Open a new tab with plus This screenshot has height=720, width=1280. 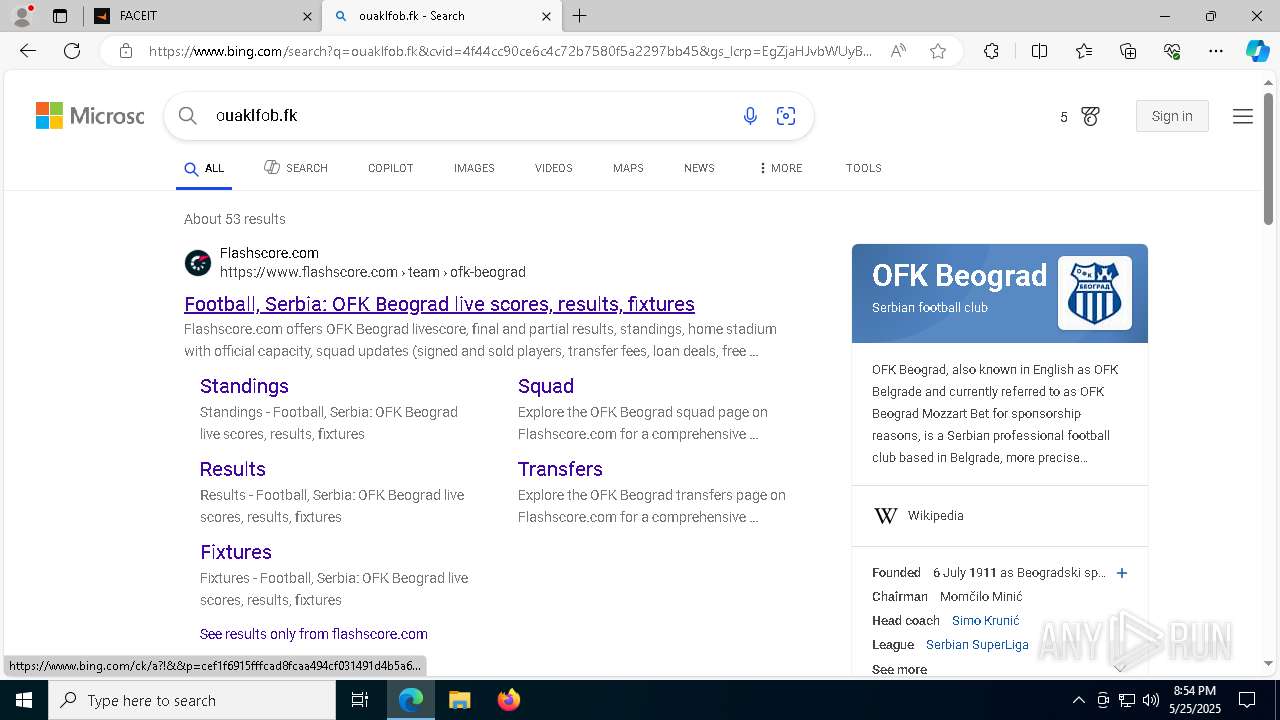click(580, 16)
